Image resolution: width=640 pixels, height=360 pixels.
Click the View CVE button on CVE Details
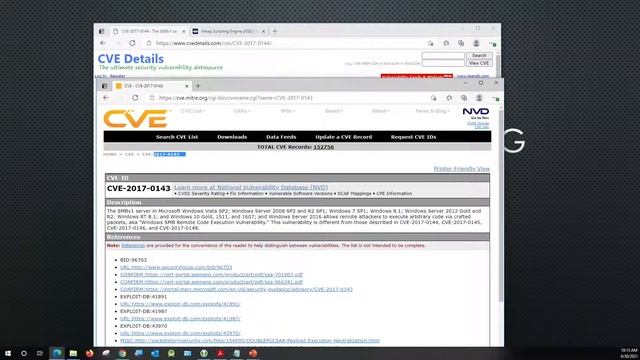(479, 63)
